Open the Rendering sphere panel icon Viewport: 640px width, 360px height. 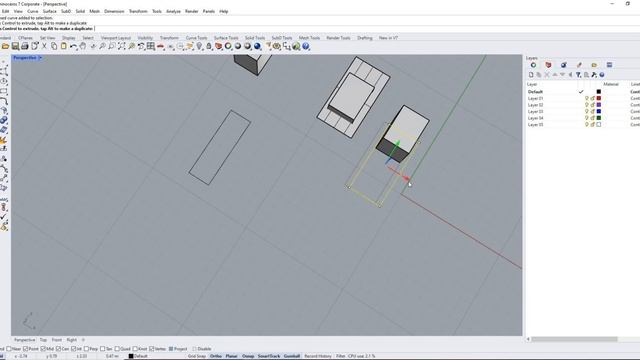tap(564, 65)
